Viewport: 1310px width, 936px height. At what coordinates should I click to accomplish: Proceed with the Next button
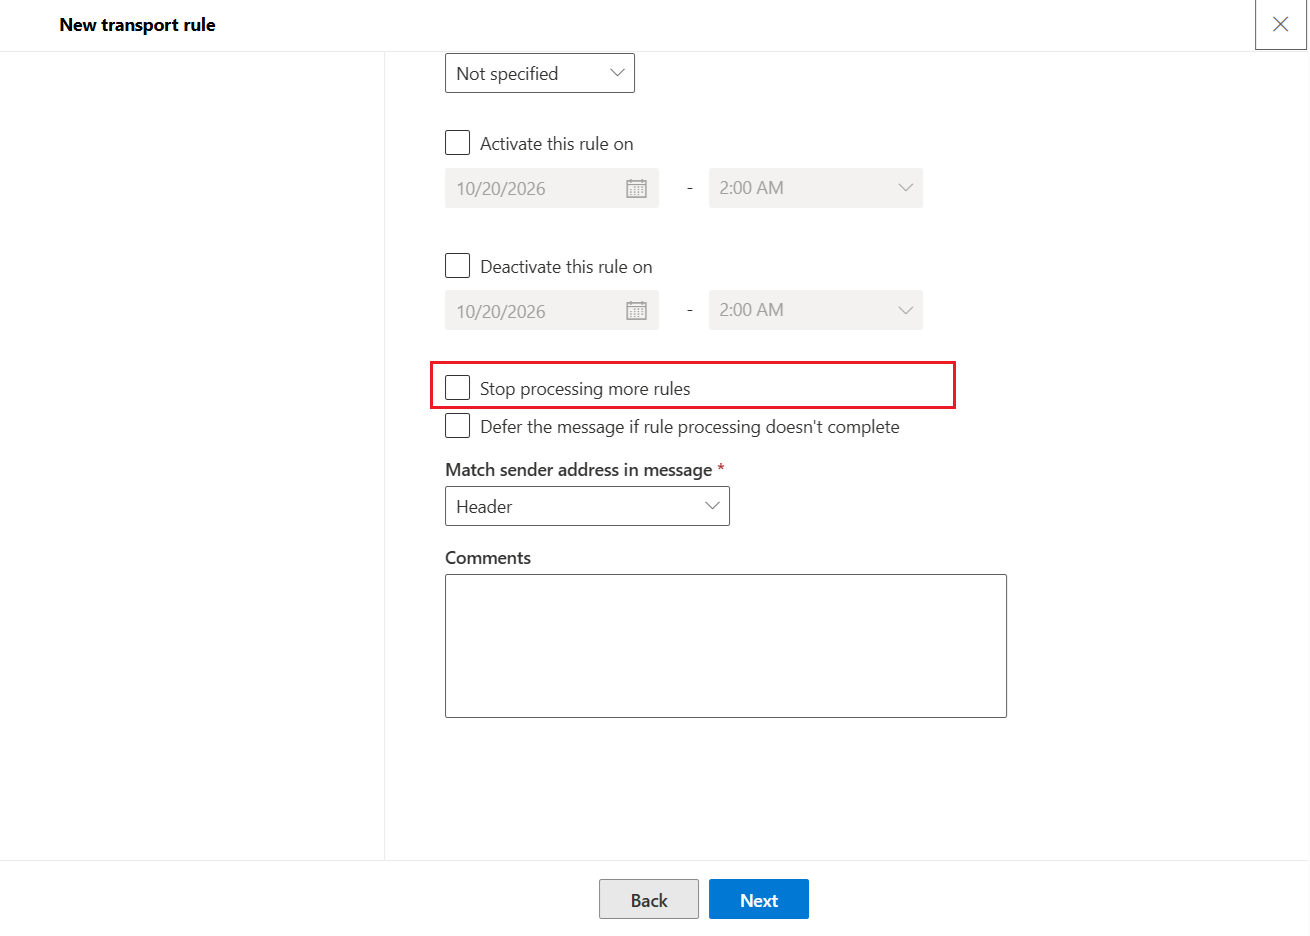point(759,900)
